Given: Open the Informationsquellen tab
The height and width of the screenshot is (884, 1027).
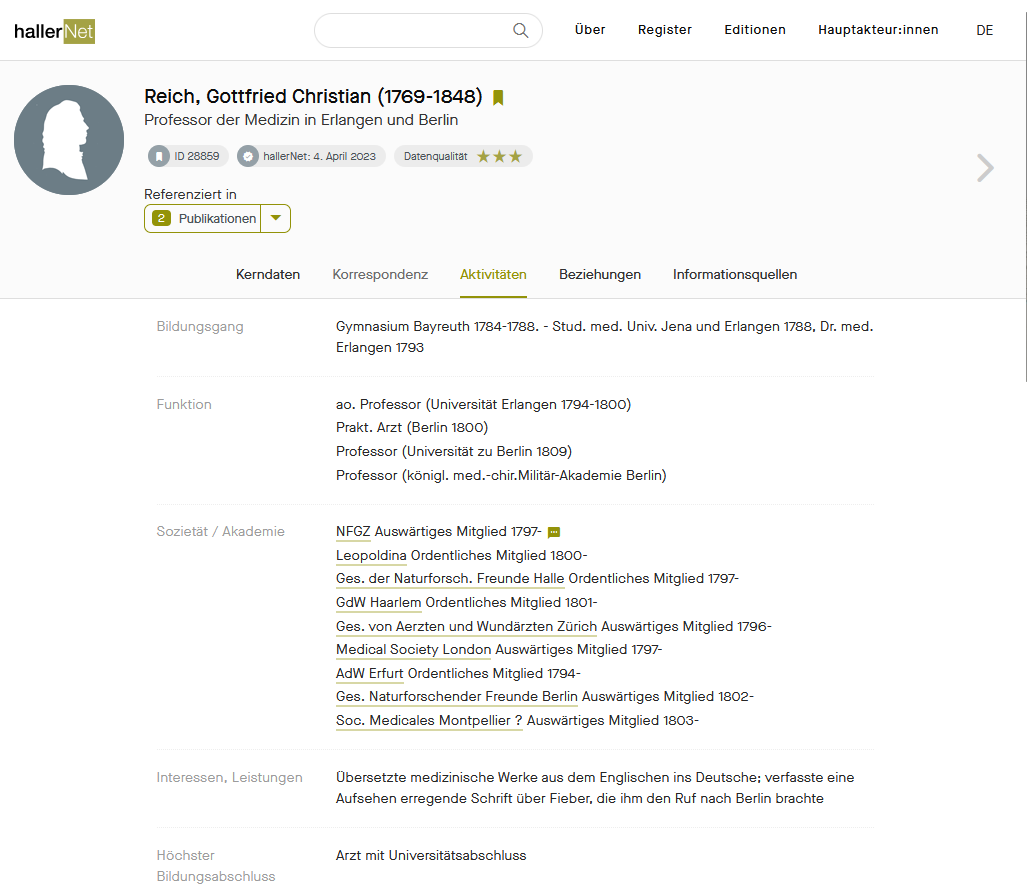Looking at the screenshot, I should [735, 274].
